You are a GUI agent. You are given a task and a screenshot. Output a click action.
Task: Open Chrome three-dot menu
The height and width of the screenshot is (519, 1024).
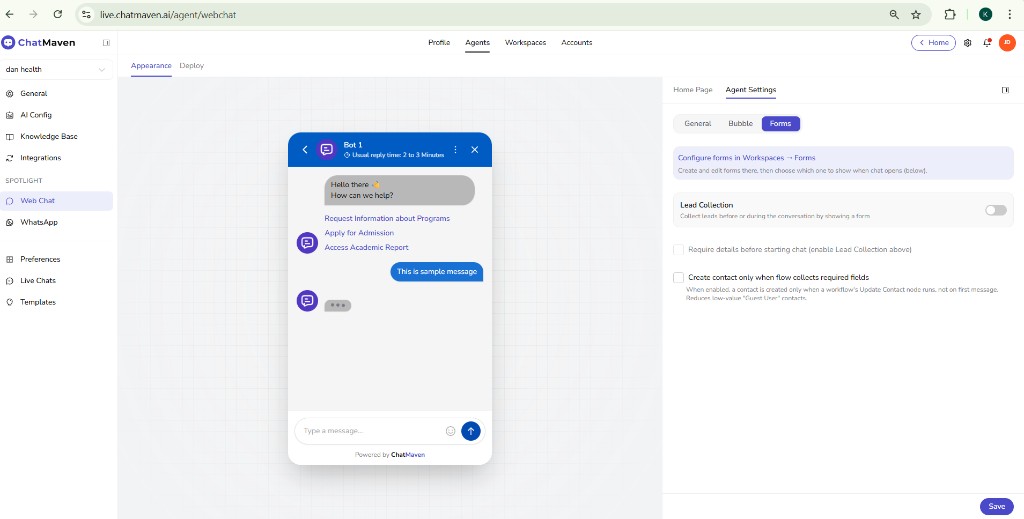tap(1010, 14)
